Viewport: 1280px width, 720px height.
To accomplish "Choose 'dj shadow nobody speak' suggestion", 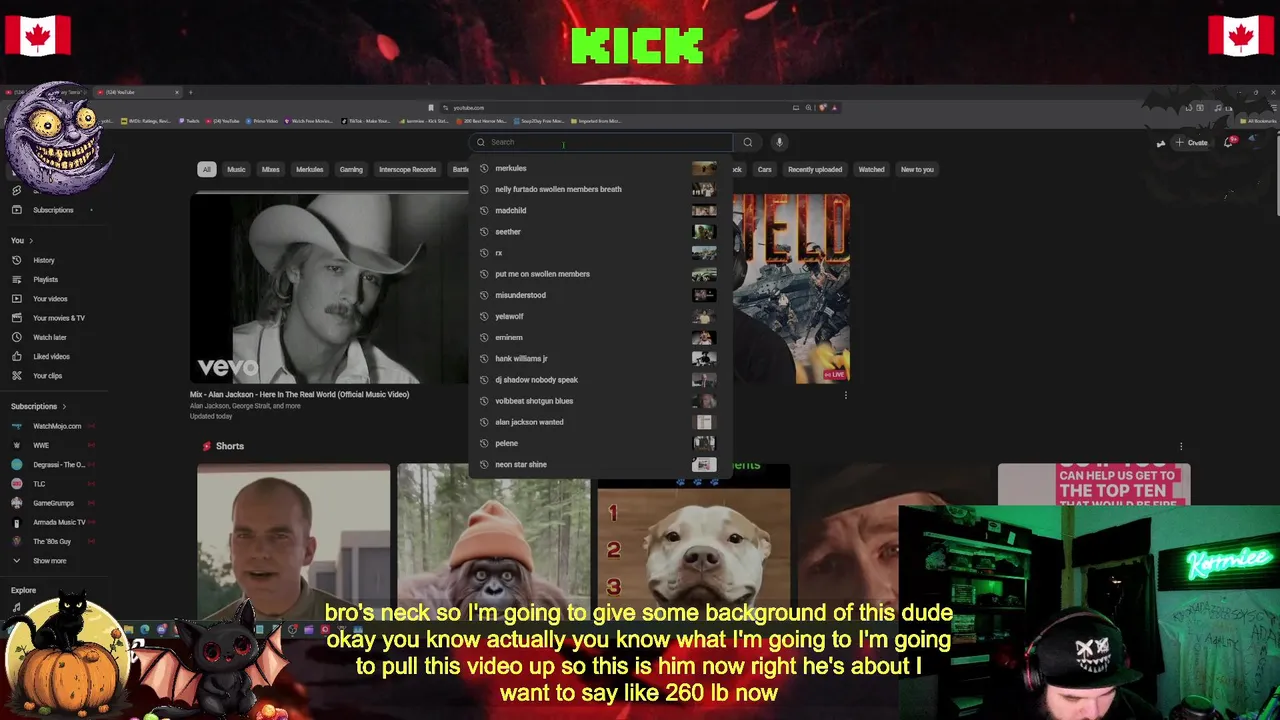I will click(x=600, y=380).
